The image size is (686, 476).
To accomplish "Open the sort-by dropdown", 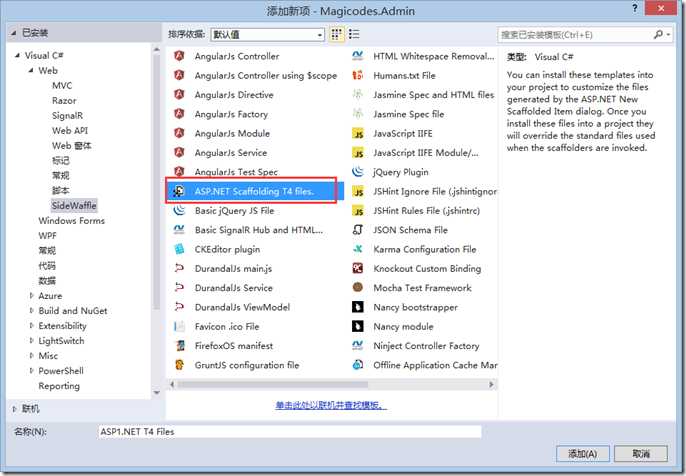I will pyautogui.click(x=268, y=35).
